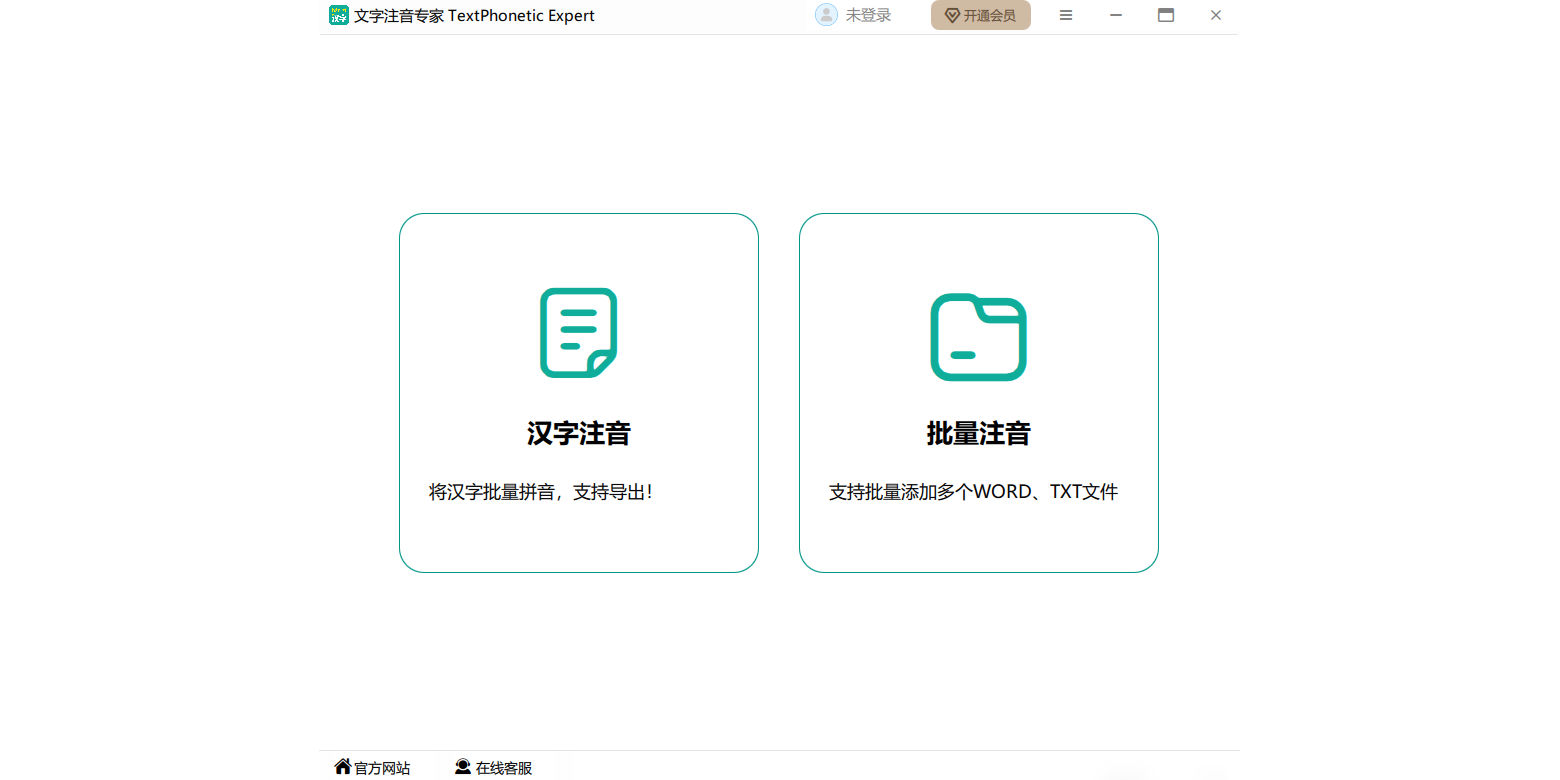Click the folder icon in 批量注音 card
This screenshot has width=1560, height=780.
pos(978,337)
